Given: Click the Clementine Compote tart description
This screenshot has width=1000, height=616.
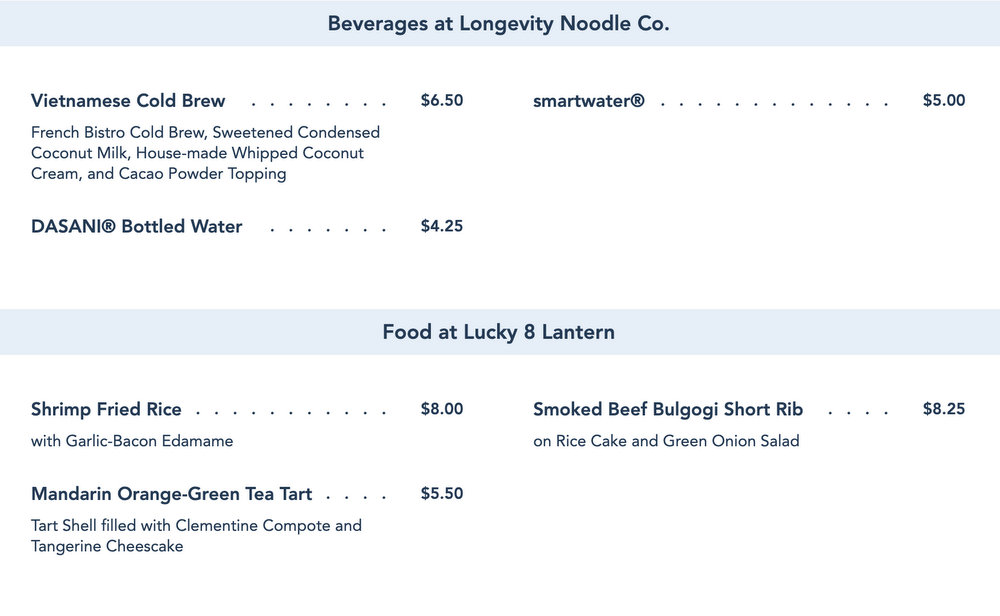Looking at the screenshot, I should (x=196, y=536).
